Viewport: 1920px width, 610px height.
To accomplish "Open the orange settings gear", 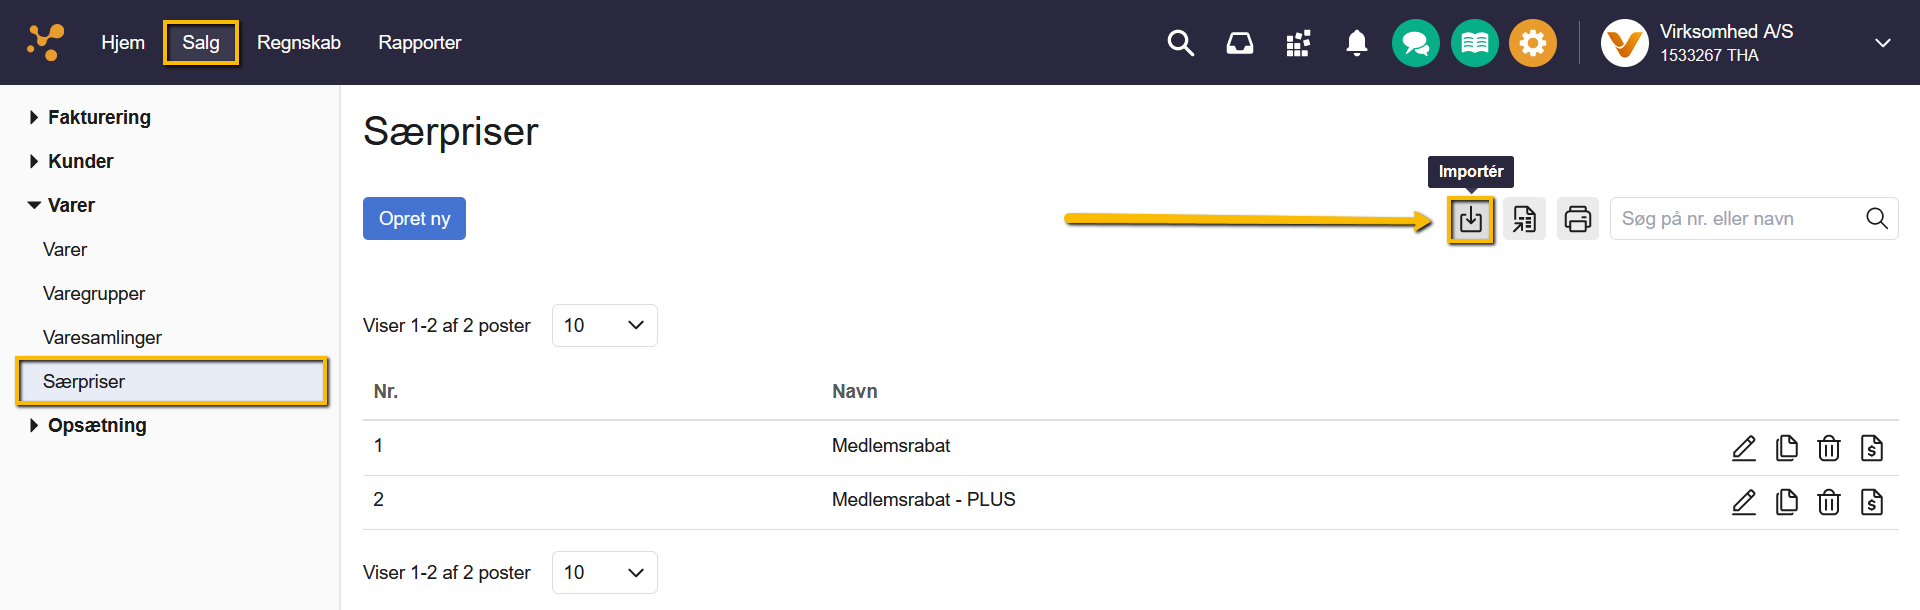I will (1532, 43).
